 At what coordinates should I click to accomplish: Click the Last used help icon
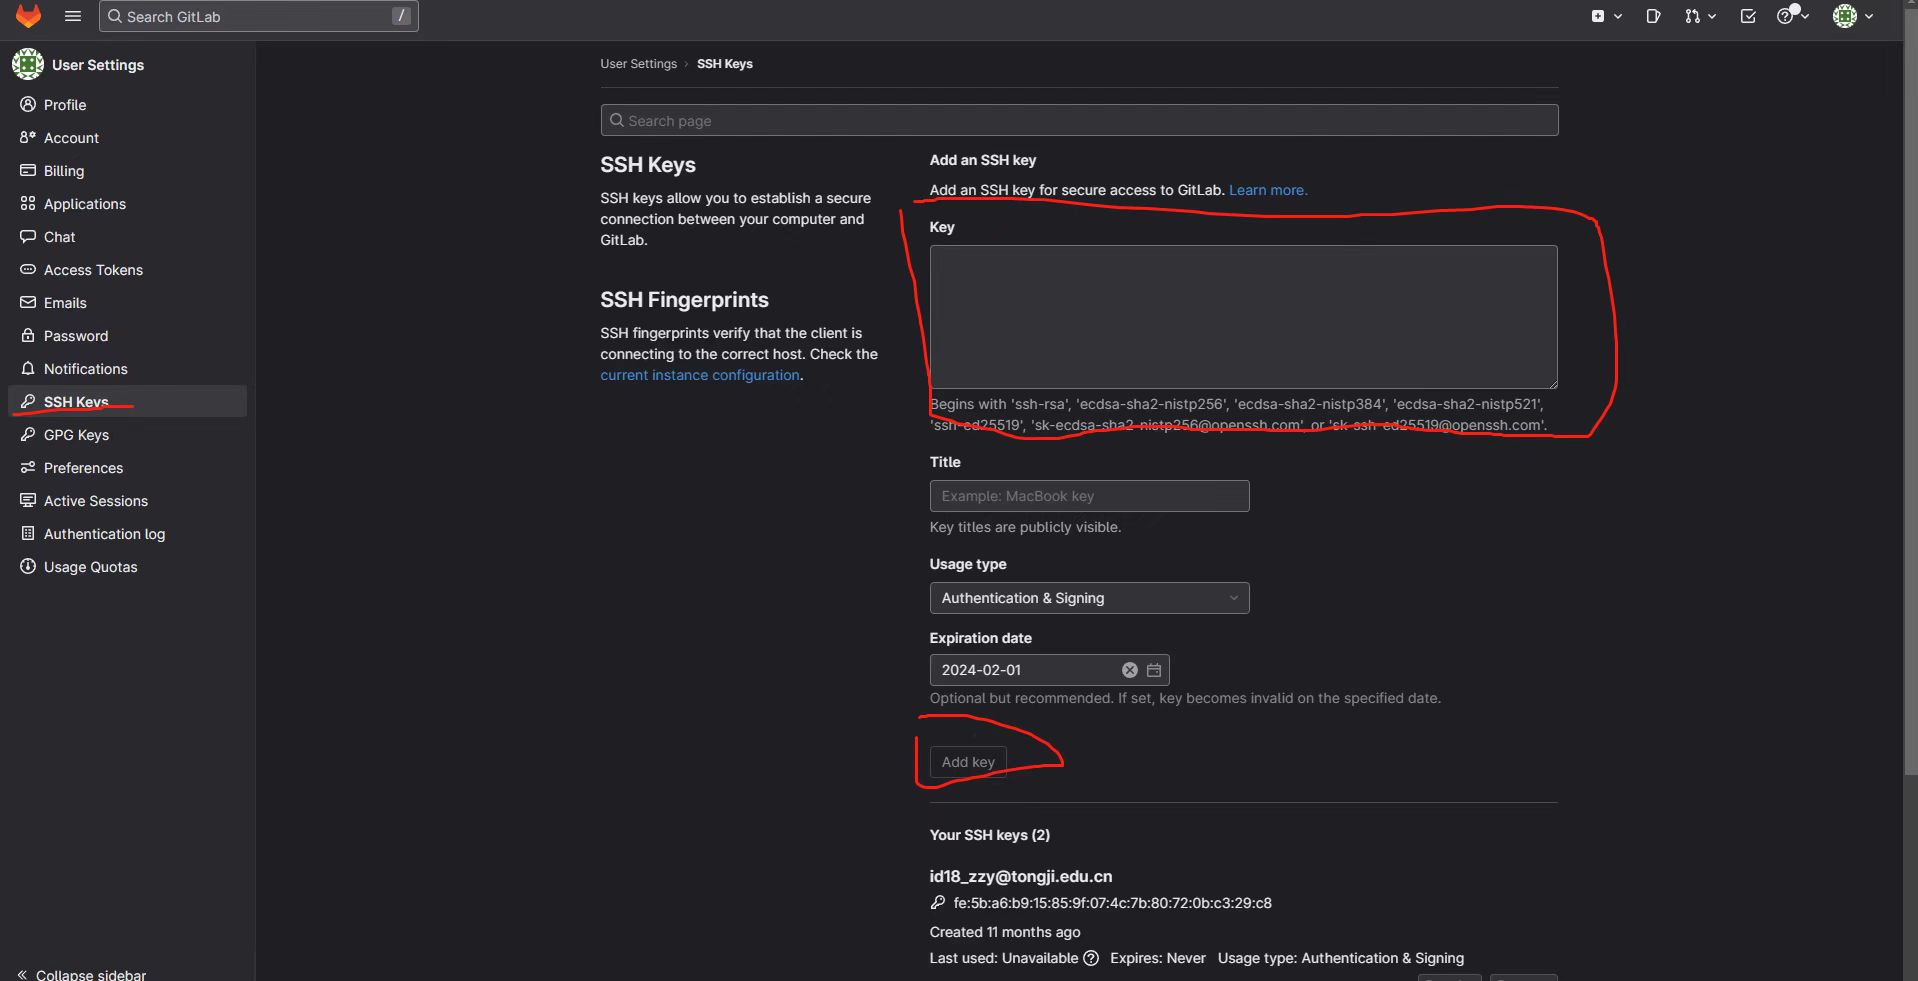pos(1091,958)
